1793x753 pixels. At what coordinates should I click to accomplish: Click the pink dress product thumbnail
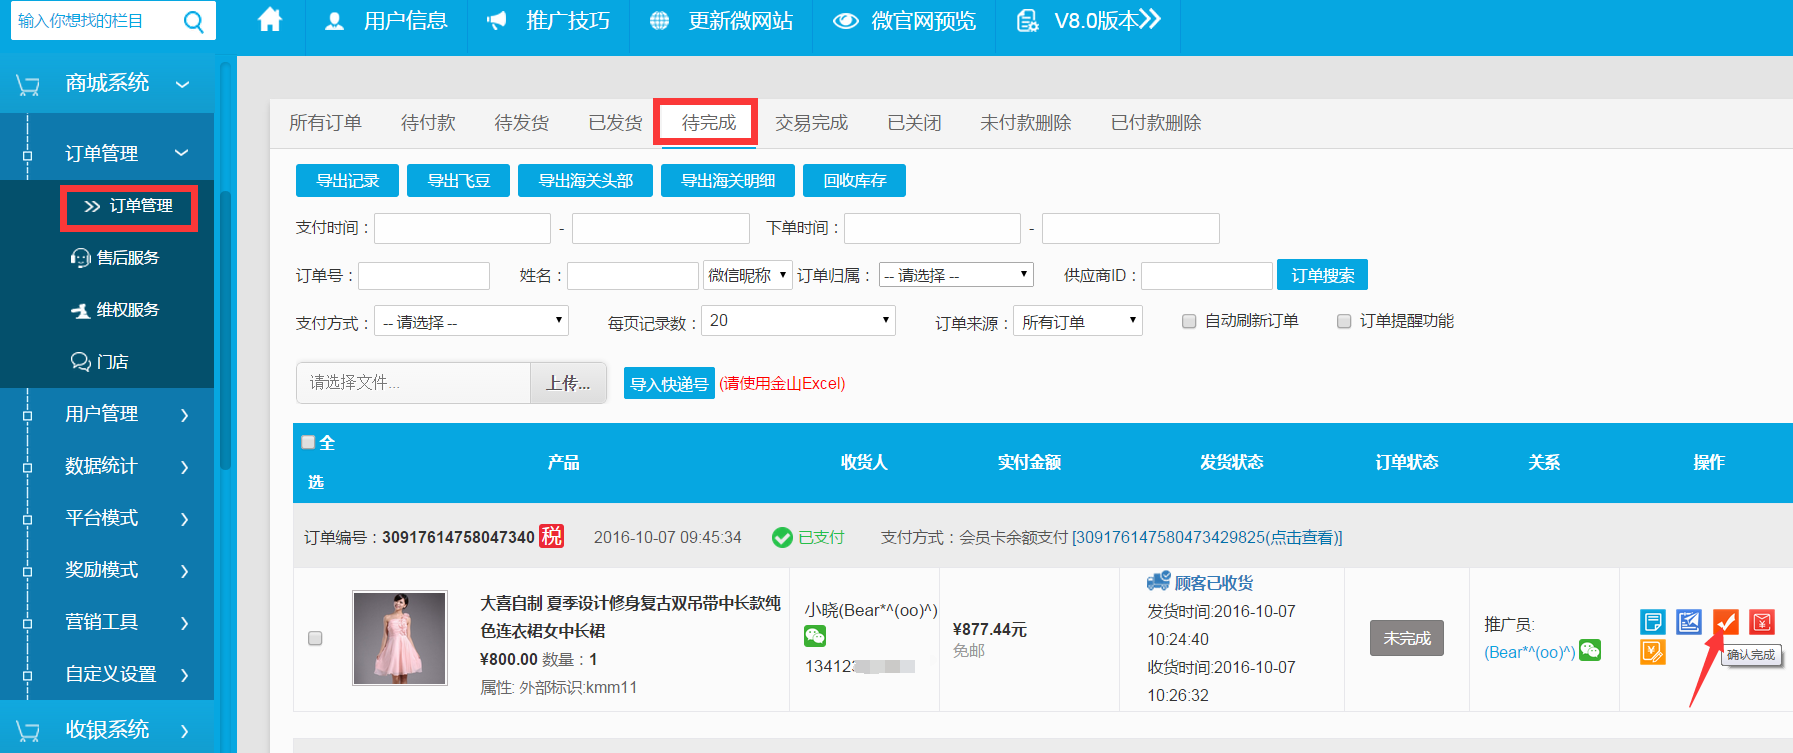(x=400, y=638)
